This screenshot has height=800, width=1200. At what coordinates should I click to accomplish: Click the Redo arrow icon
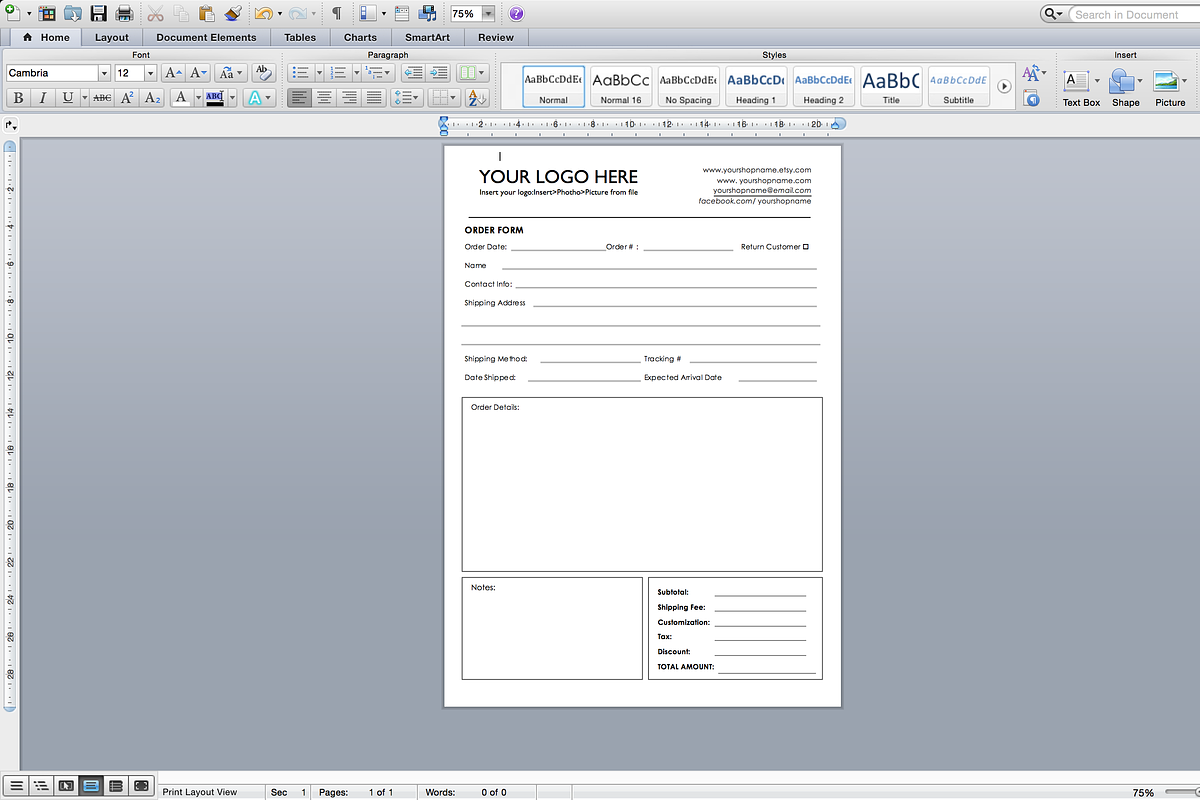coord(298,13)
